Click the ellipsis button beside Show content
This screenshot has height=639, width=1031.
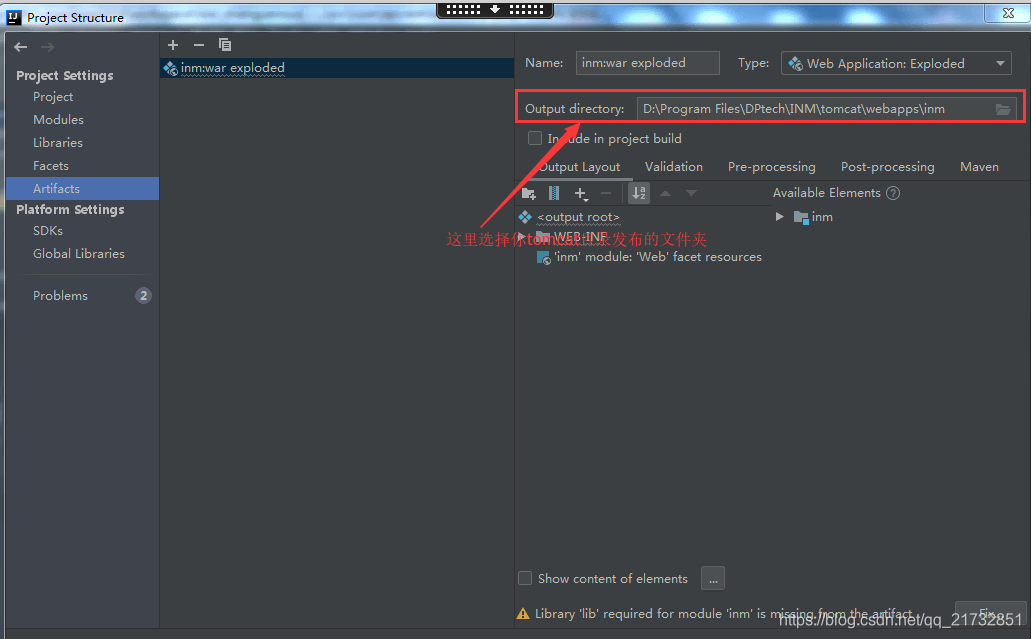713,579
